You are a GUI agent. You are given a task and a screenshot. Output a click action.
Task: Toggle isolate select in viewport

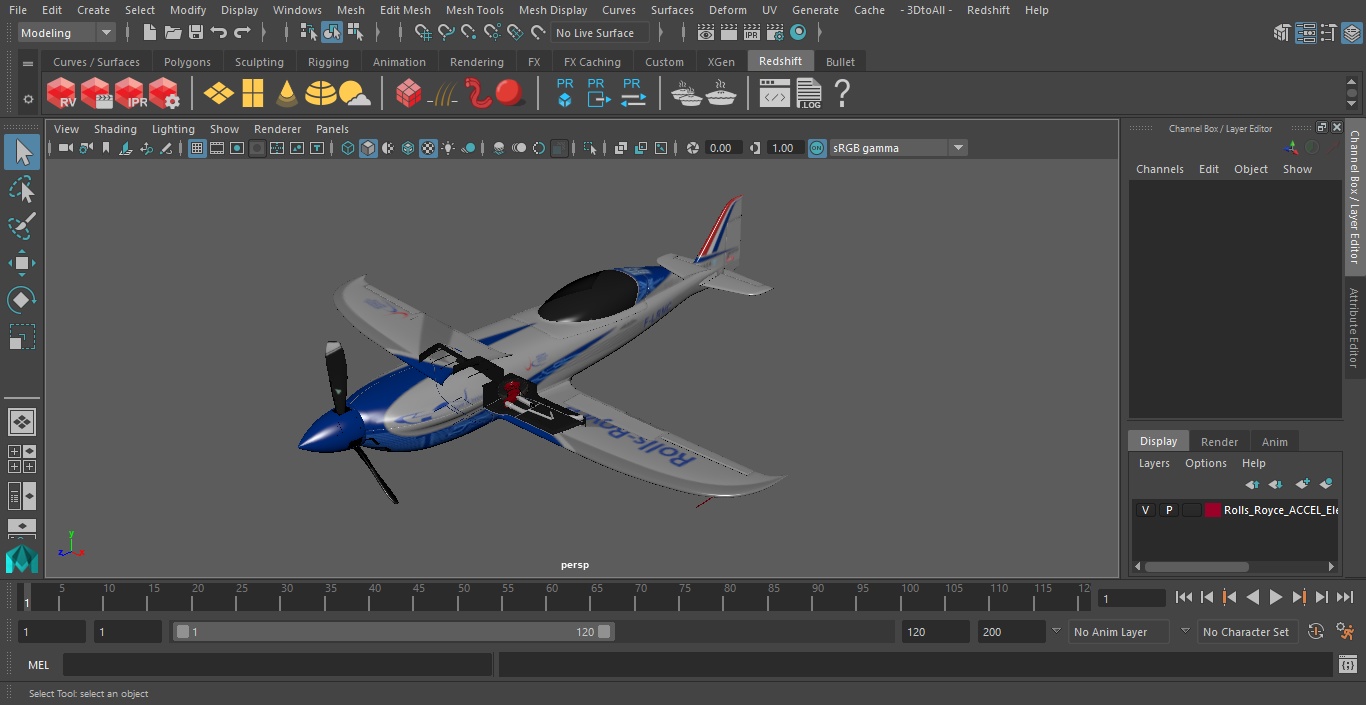tap(590, 148)
